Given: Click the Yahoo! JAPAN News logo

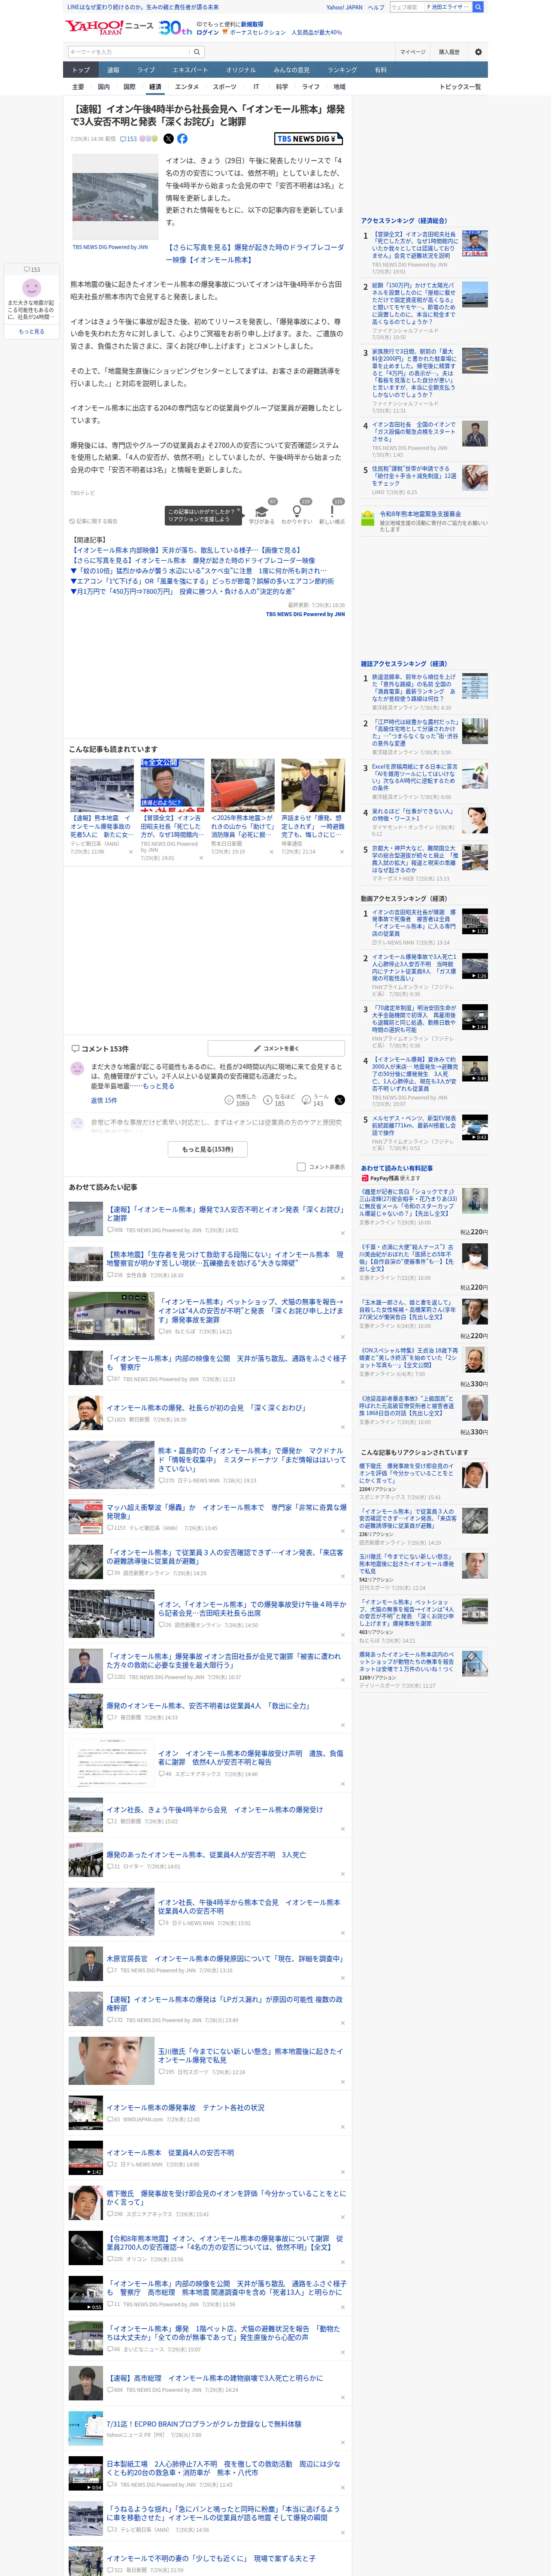Looking at the screenshot, I should pyautogui.click(x=109, y=27).
